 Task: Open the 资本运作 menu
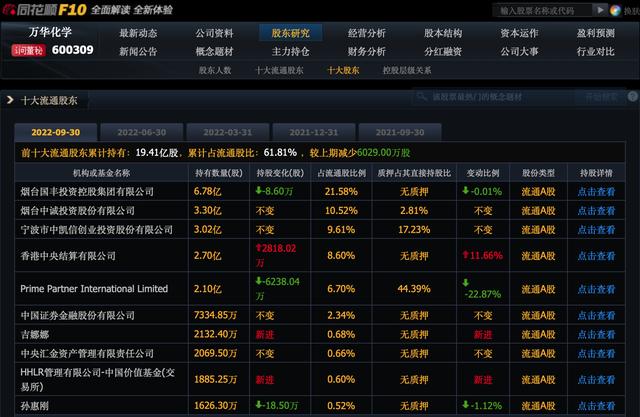(519, 33)
